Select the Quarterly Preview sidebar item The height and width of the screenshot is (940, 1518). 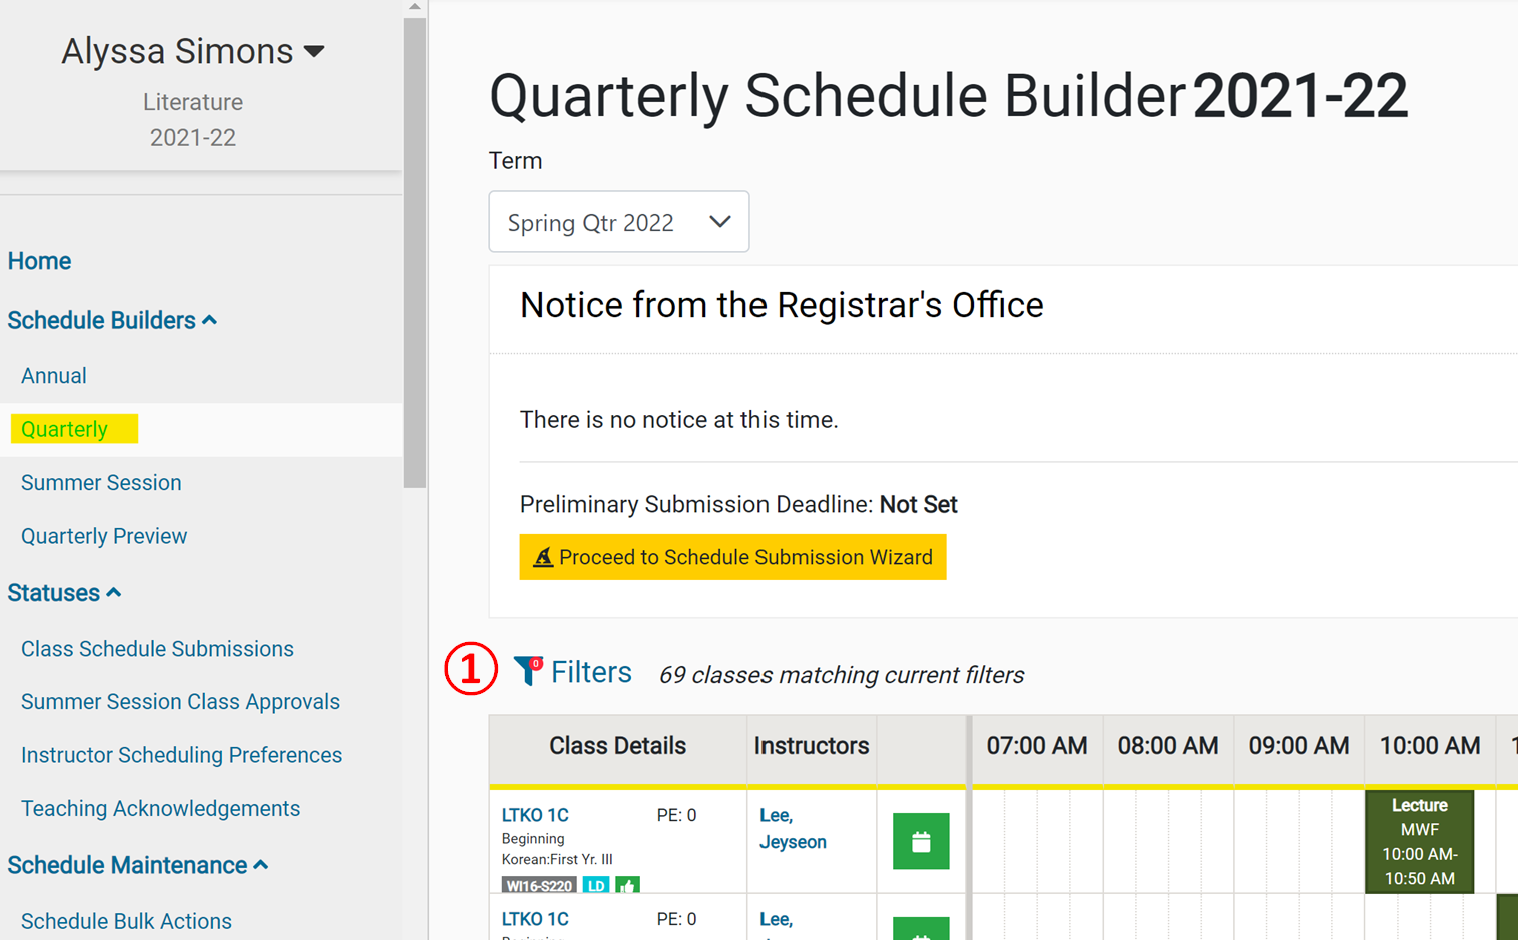[x=103, y=535]
